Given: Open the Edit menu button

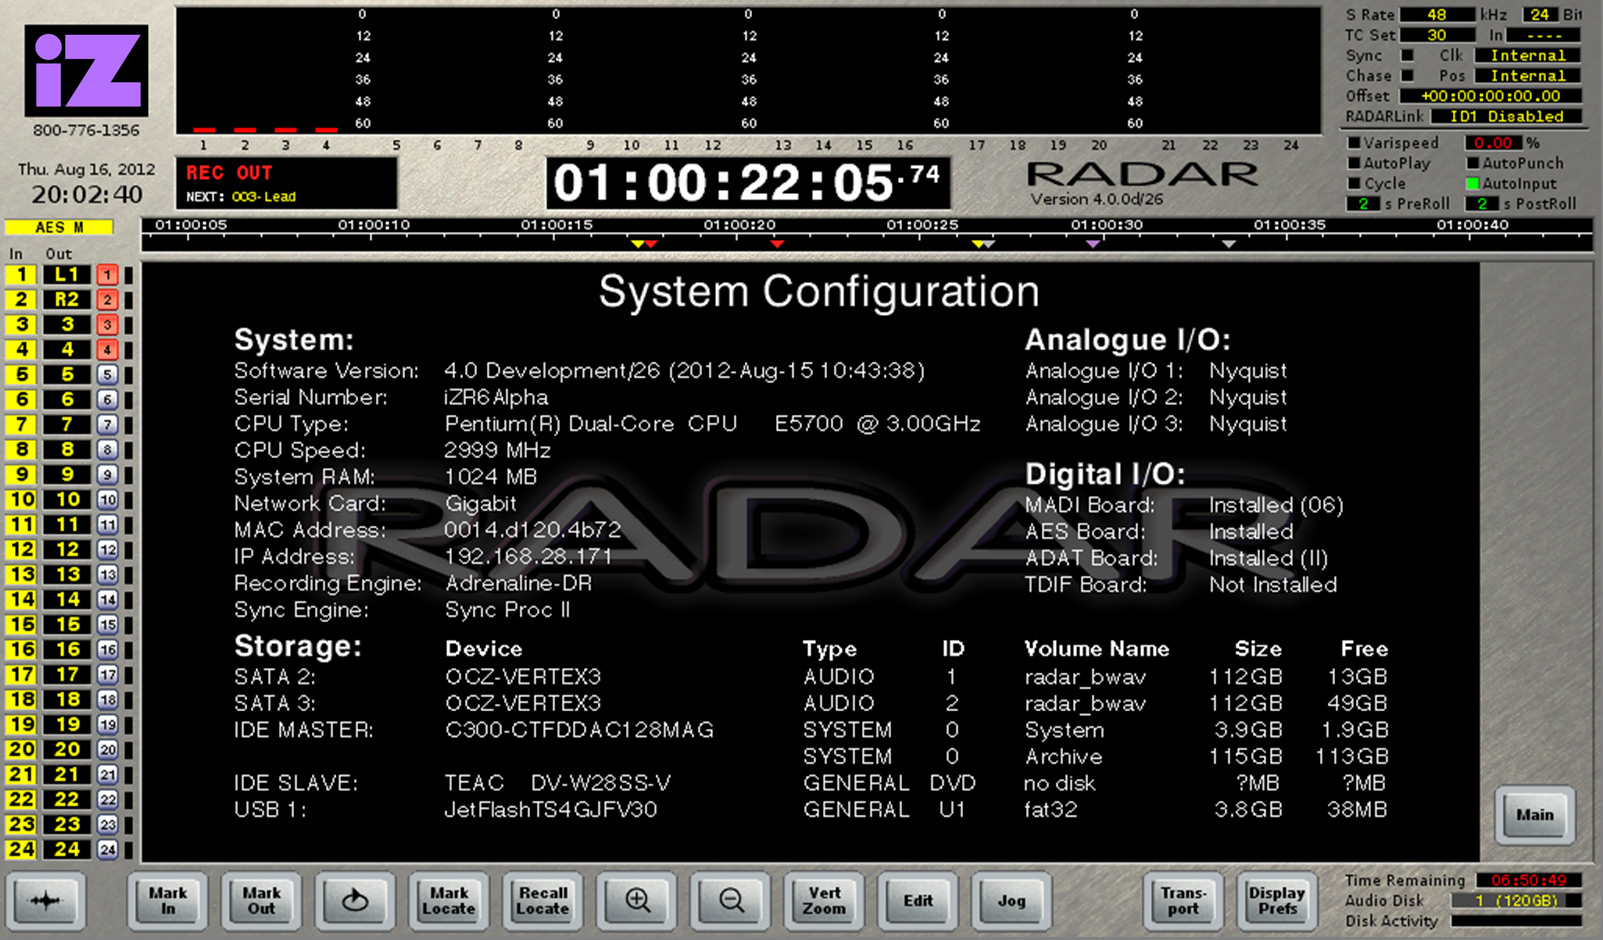Looking at the screenshot, I should coord(918,901).
